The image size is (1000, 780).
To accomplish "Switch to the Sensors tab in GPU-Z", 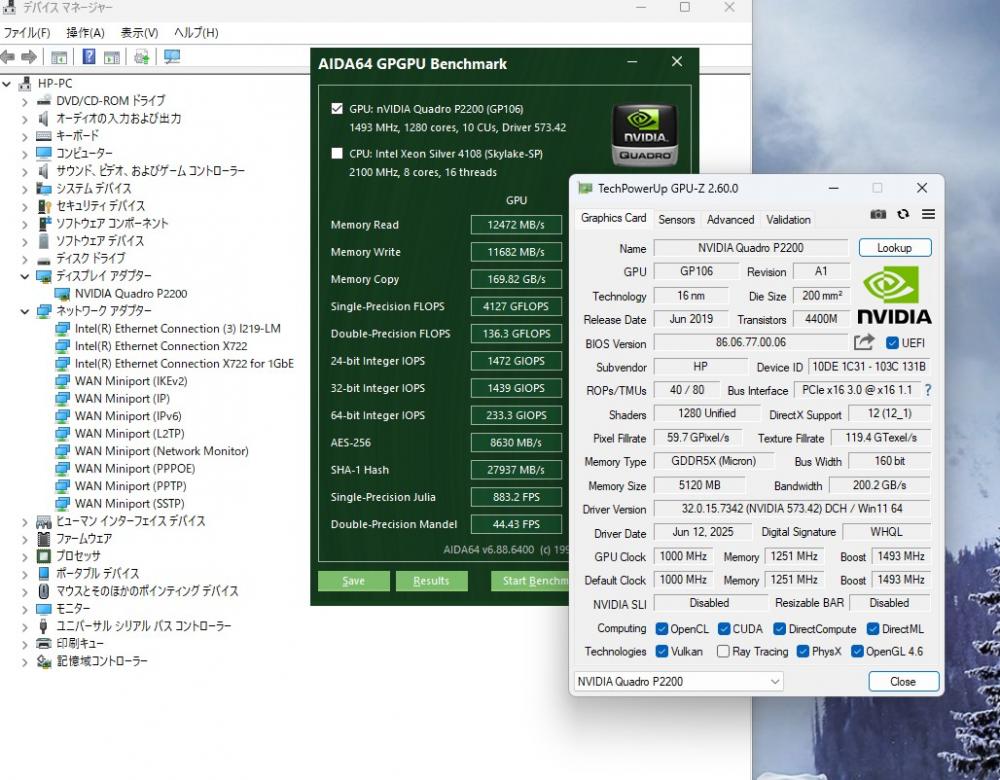I will pos(677,219).
